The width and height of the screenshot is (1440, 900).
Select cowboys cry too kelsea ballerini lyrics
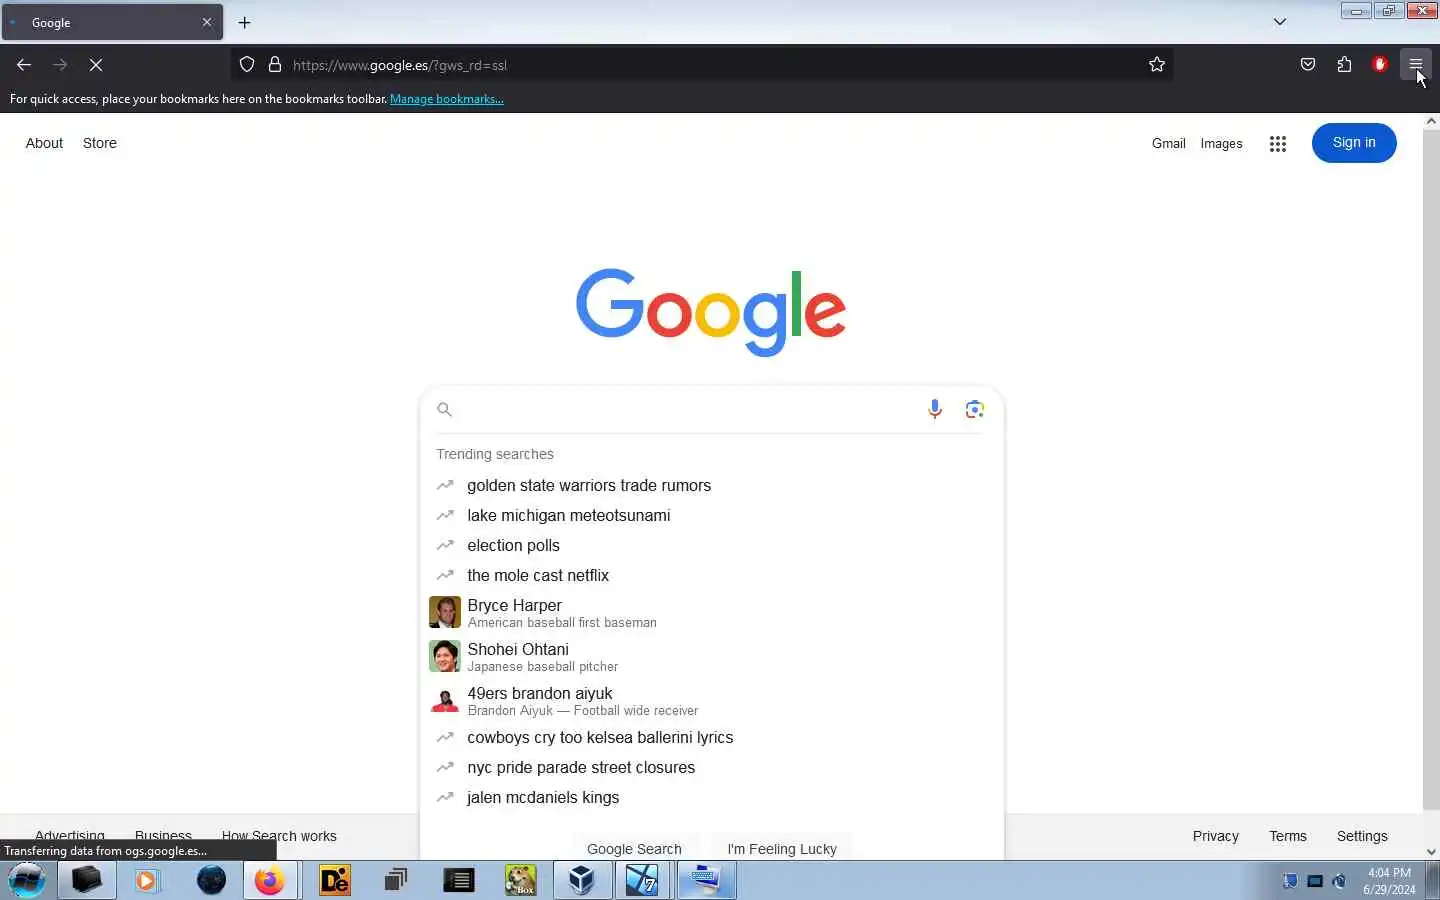(711, 737)
